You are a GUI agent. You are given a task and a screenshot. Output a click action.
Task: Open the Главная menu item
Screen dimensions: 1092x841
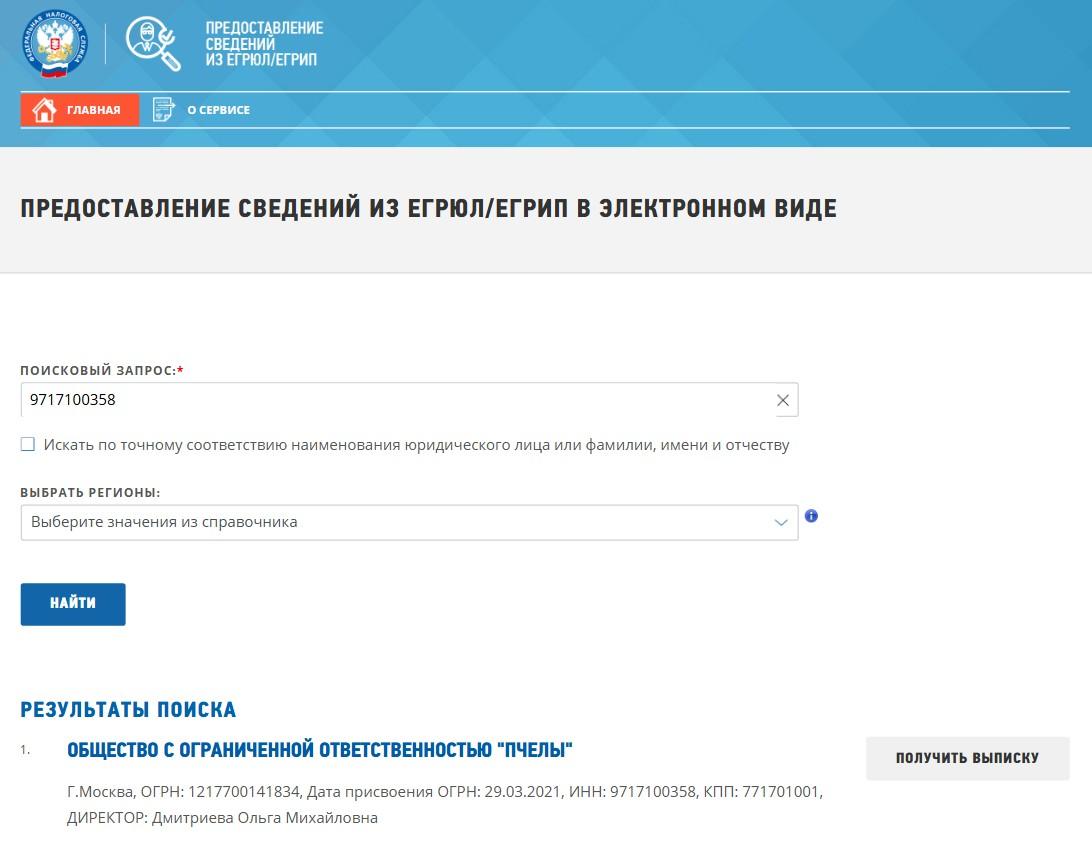point(93,110)
